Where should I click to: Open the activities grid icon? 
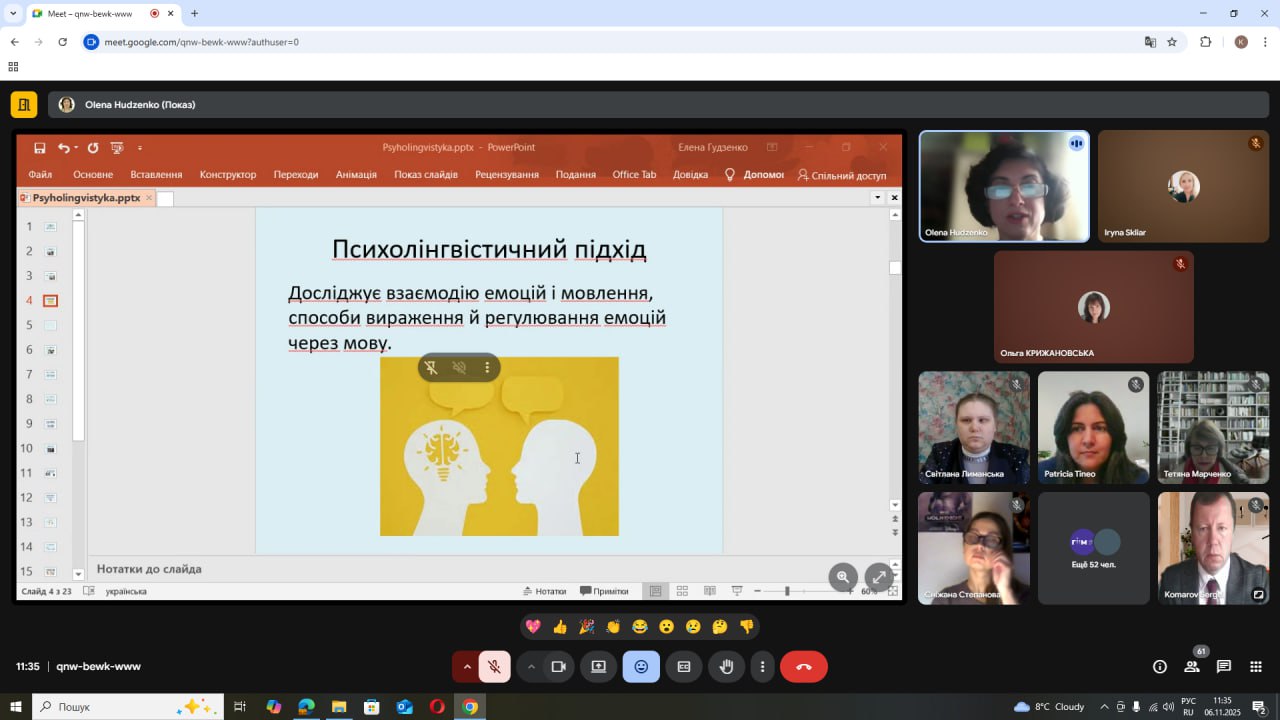1256,667
